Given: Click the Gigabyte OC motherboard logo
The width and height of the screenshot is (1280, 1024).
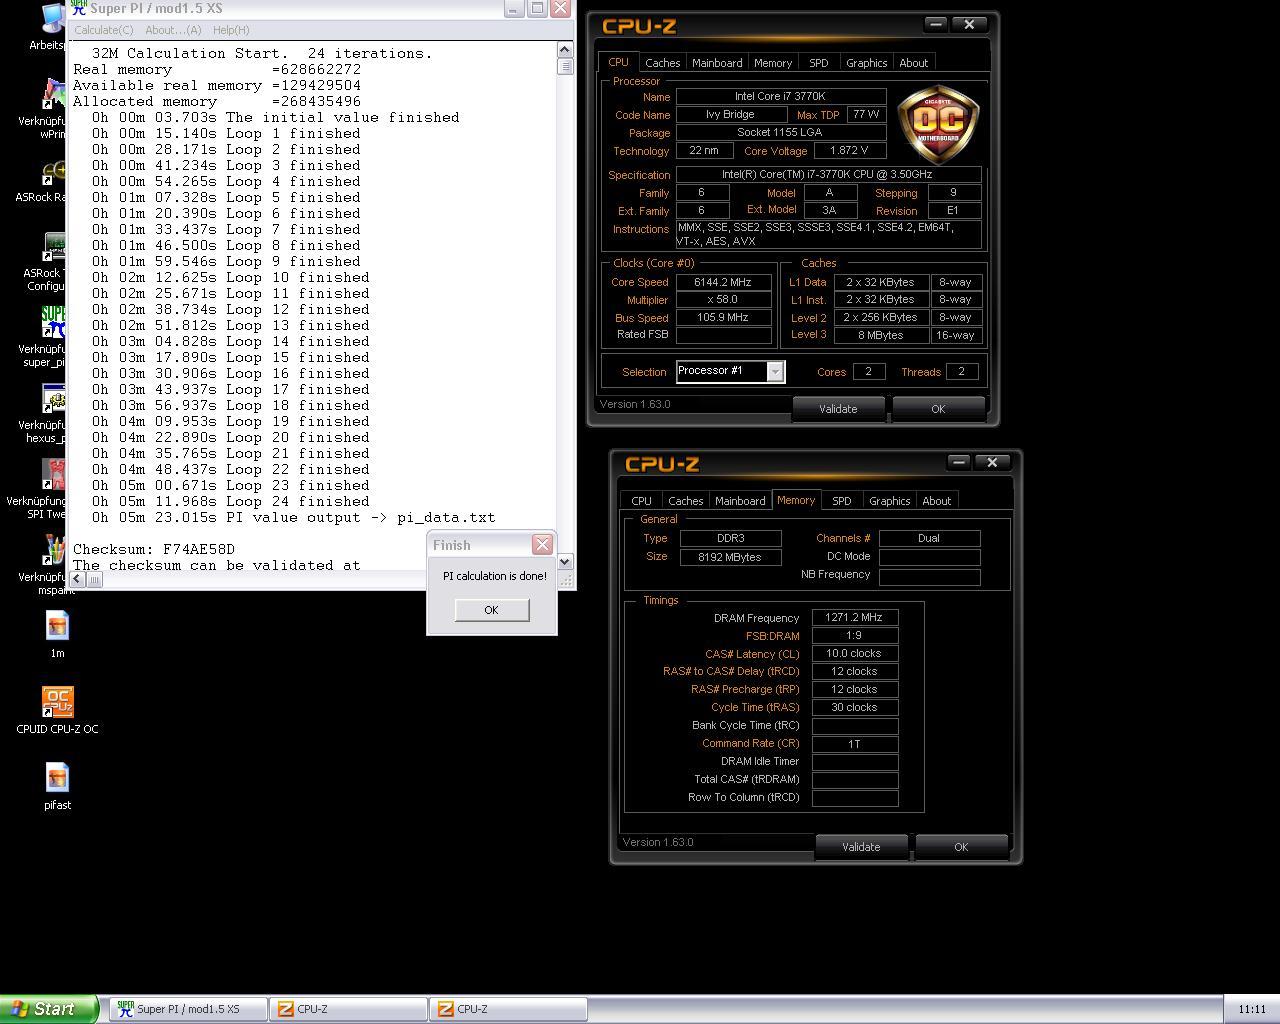Looking at the screenshot, I should [937, 124].
